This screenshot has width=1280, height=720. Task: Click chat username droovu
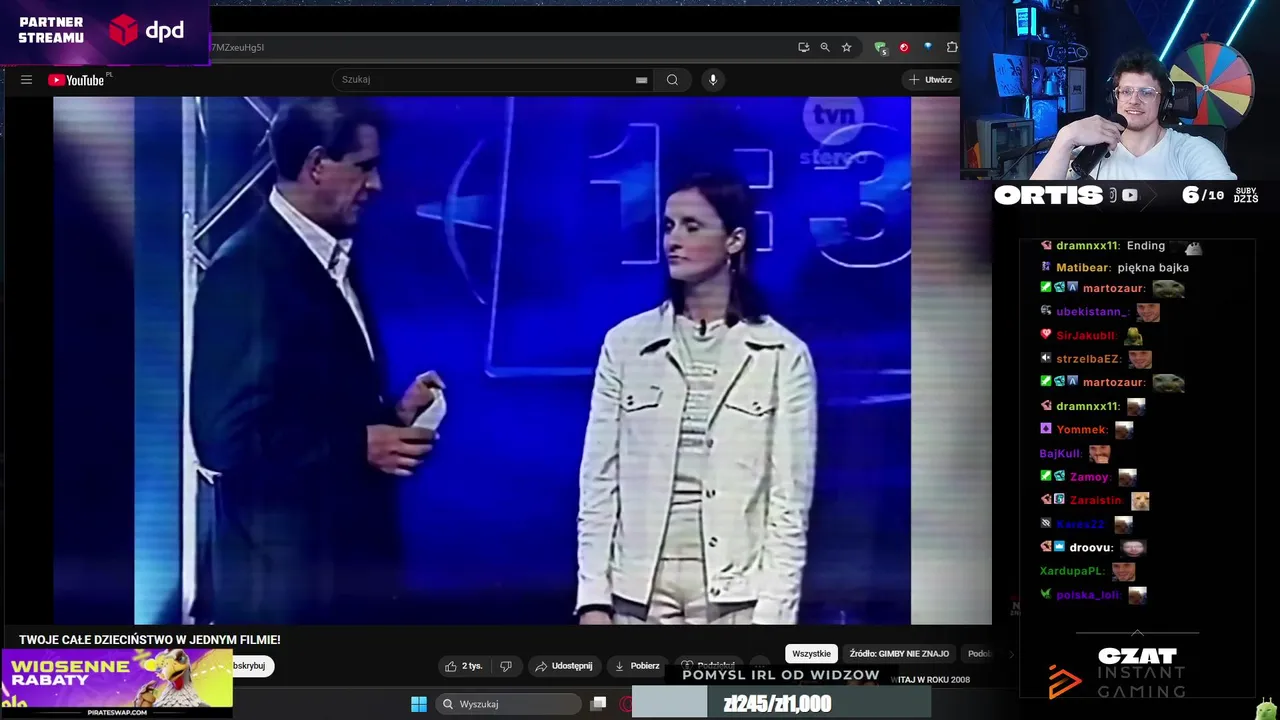pos(1091,548)
